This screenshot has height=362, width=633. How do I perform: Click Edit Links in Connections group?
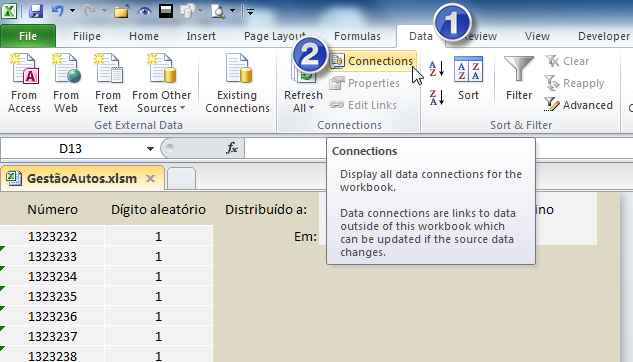(x=363, y=105)
